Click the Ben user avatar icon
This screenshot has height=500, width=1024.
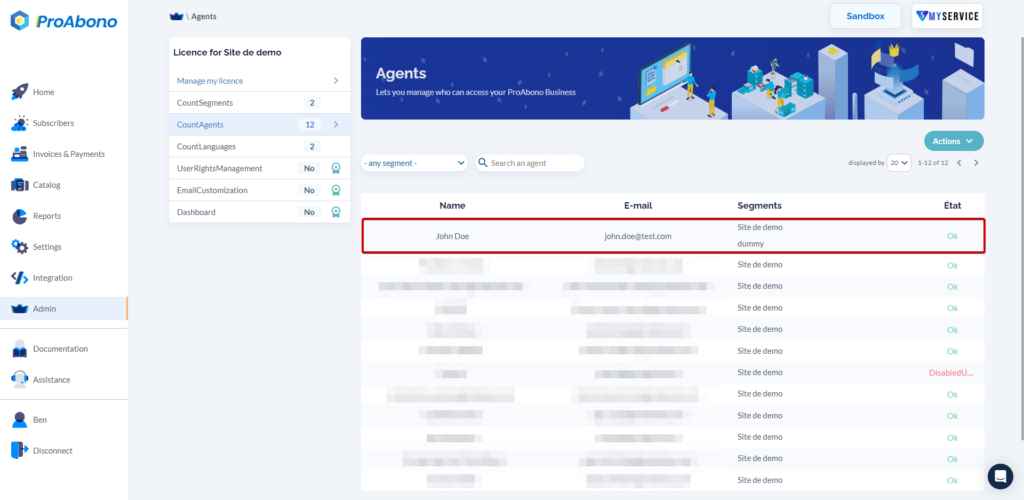point(20,420)
